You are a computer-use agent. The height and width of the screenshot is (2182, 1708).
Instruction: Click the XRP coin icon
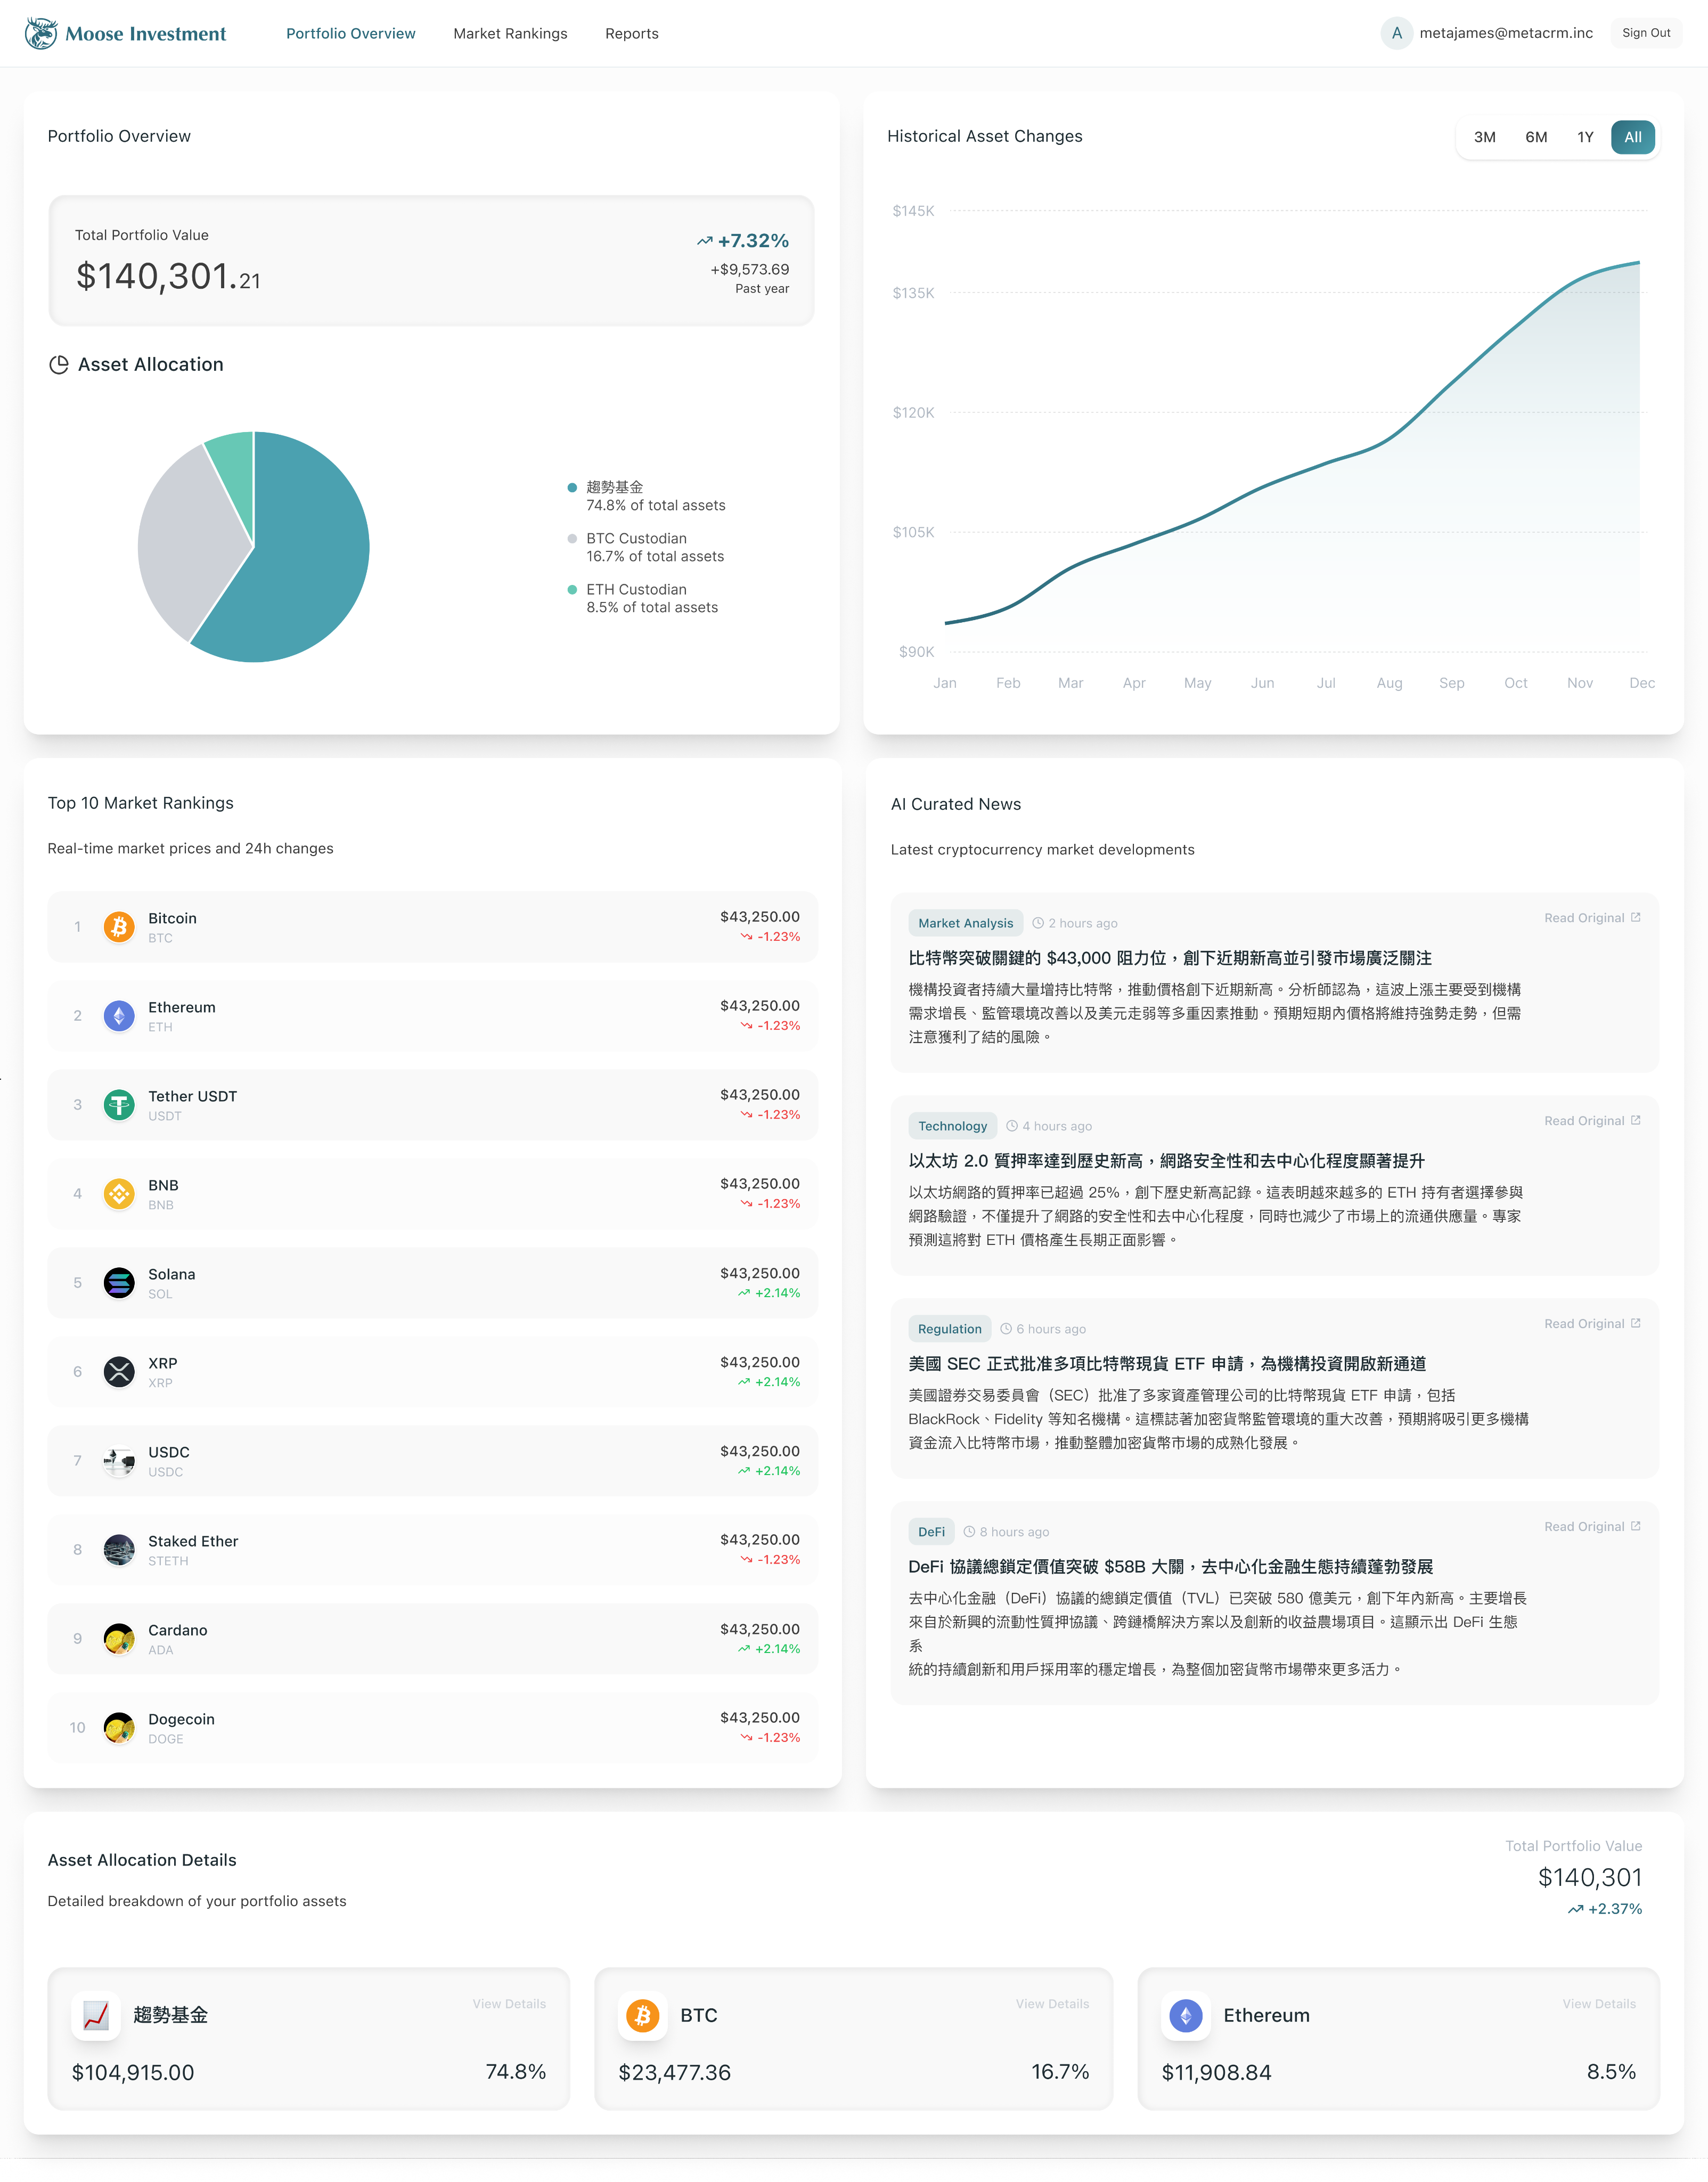click(x=119, y=1372)
